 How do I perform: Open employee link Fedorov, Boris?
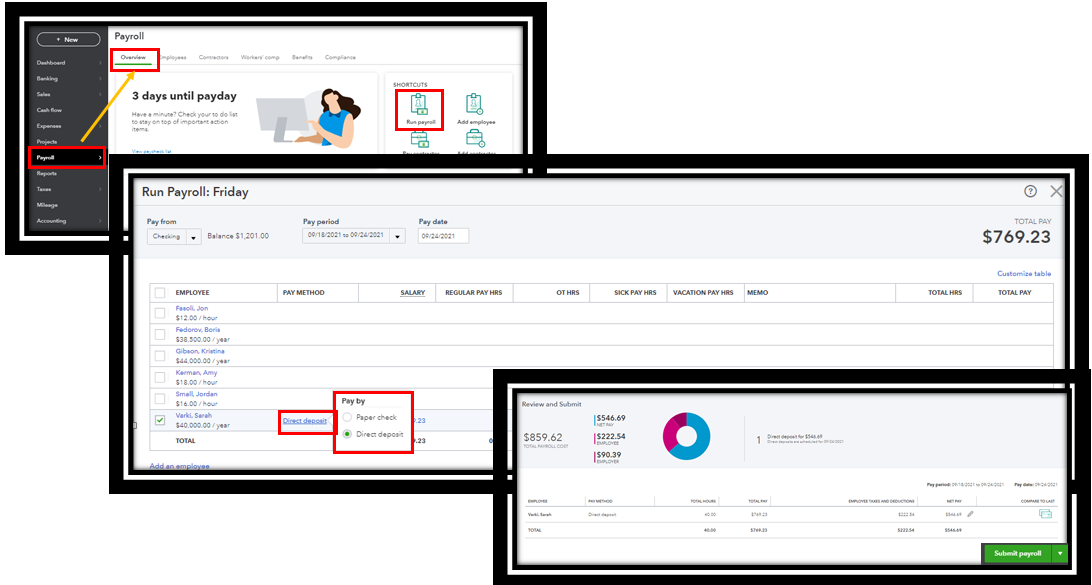pos(197,329)
